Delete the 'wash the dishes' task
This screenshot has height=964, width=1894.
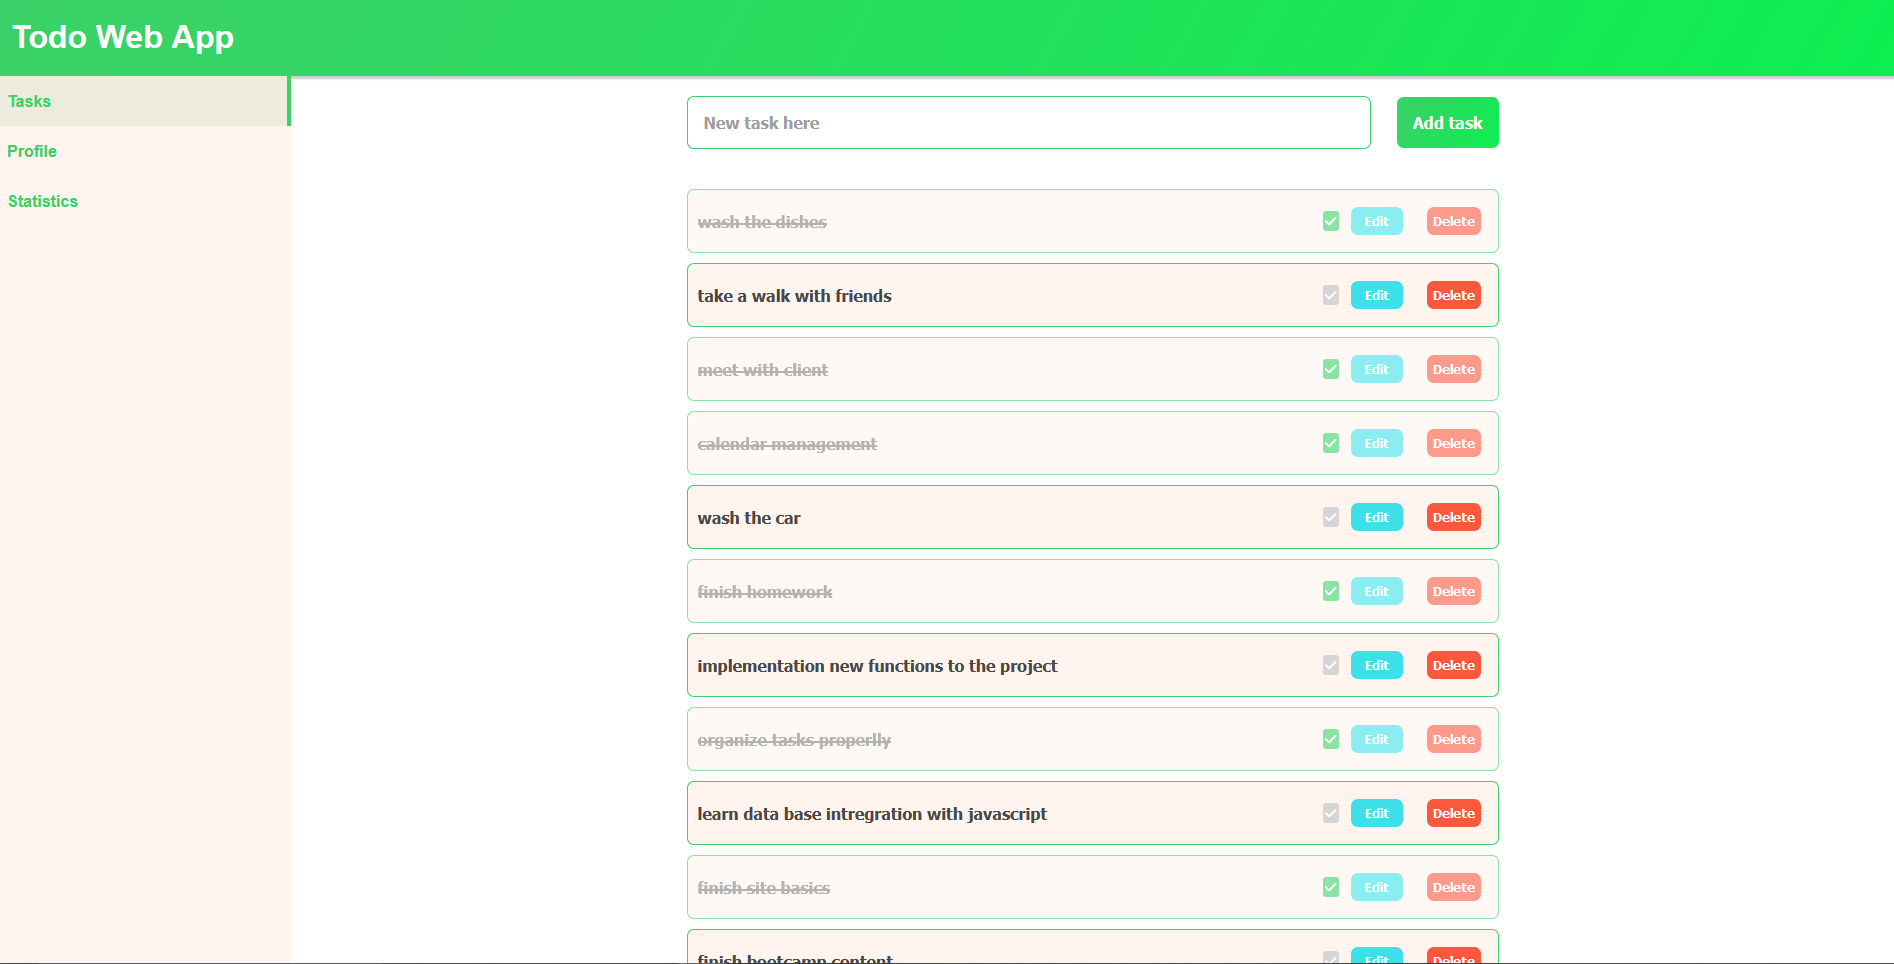pos(1453,221)
